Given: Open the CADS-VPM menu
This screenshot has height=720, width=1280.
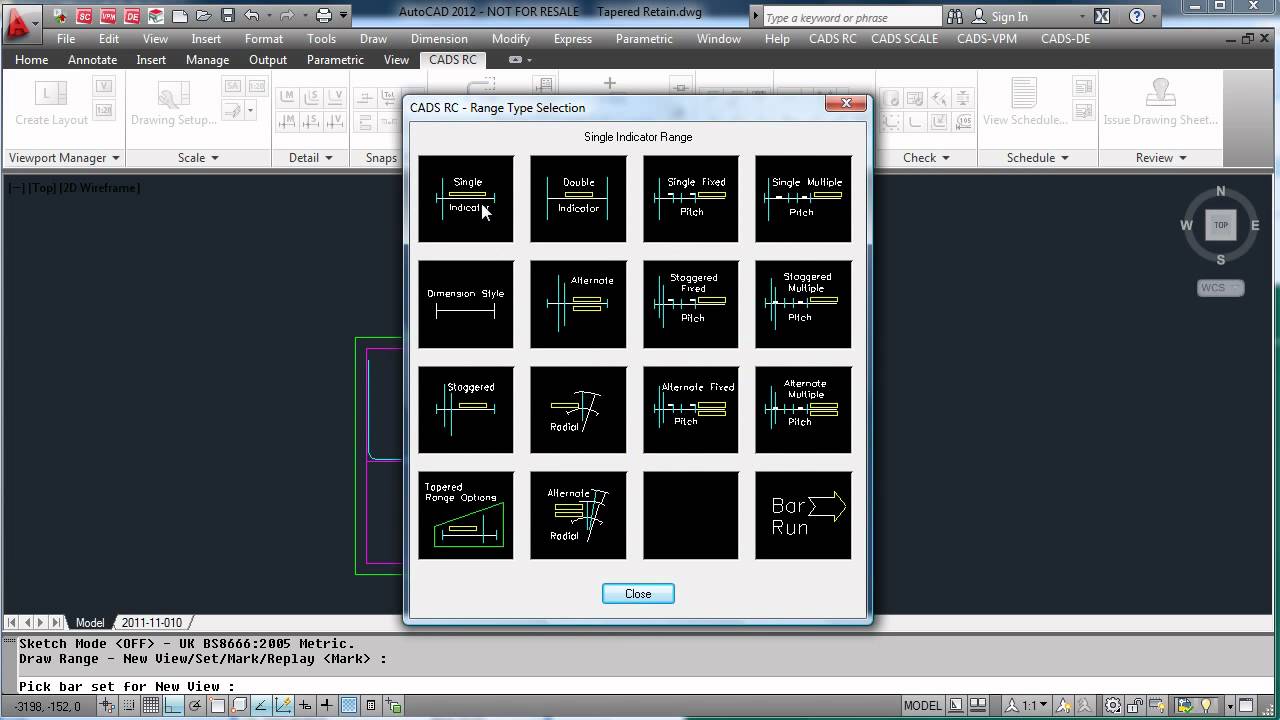Looking at the screenshot, I should pos(989,39).
